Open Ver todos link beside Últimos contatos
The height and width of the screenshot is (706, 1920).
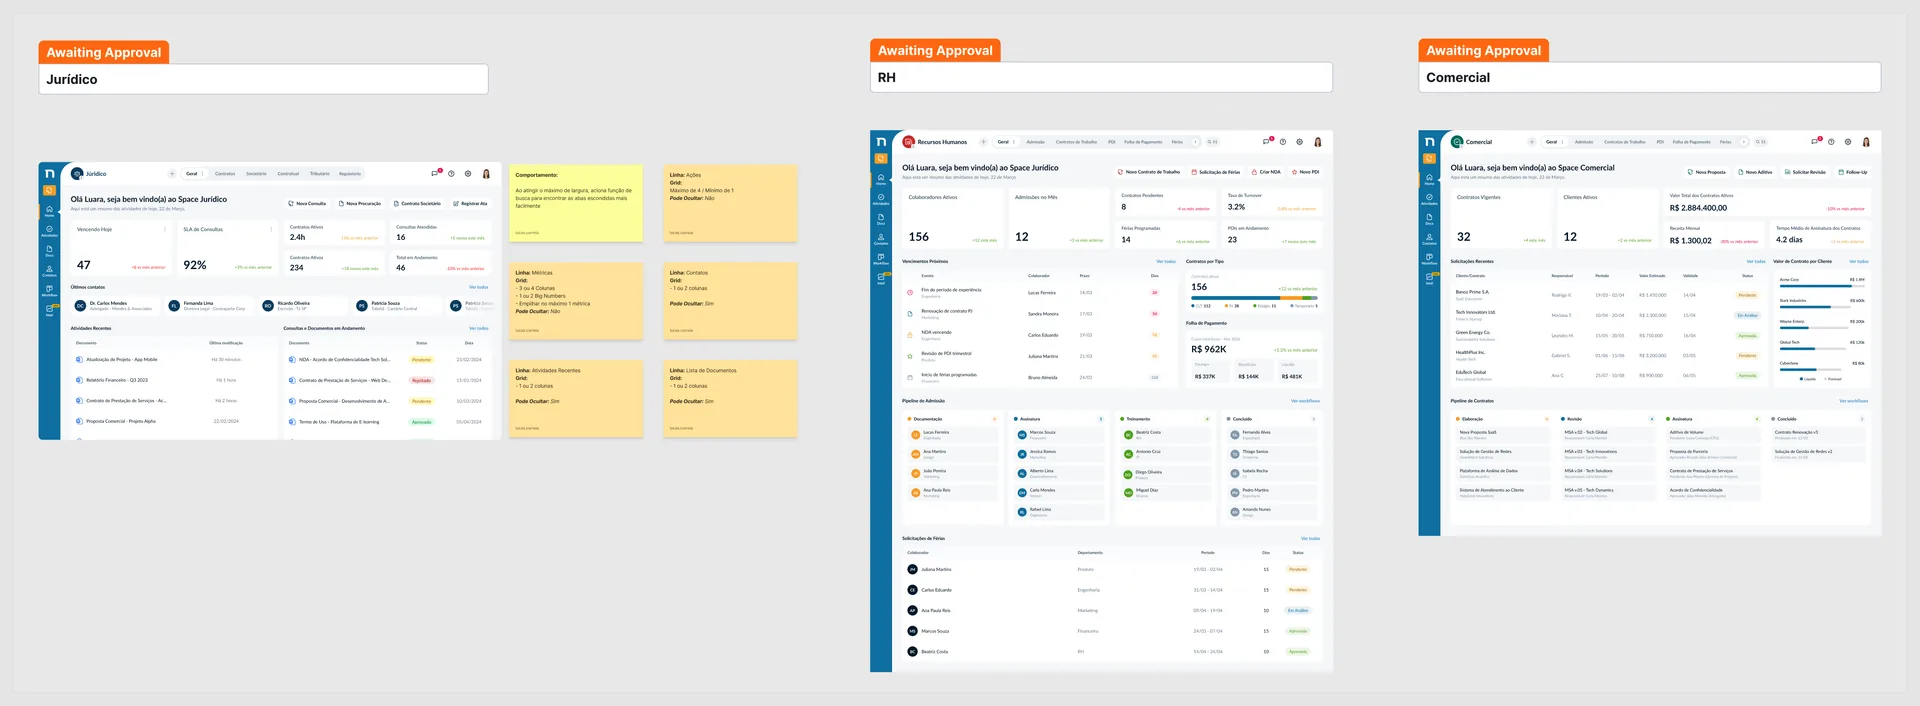click(479, 287)
